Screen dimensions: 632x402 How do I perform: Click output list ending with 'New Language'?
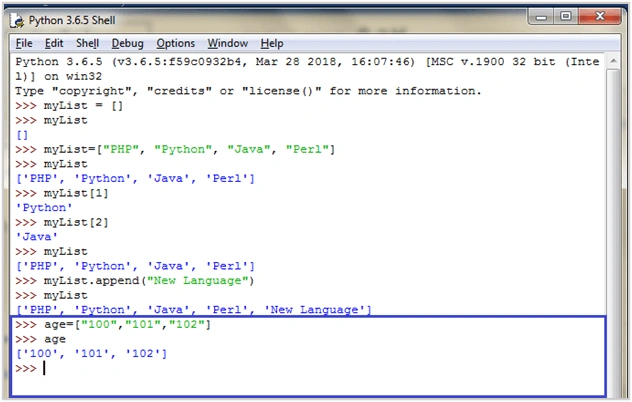click(x=193, y=310)
